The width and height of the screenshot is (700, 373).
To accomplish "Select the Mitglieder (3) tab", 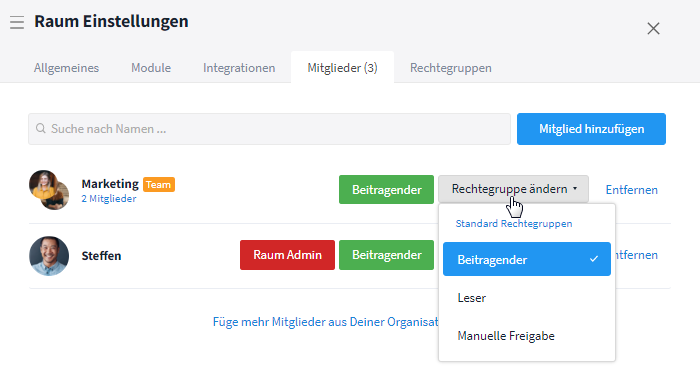I will coord(342,67).
